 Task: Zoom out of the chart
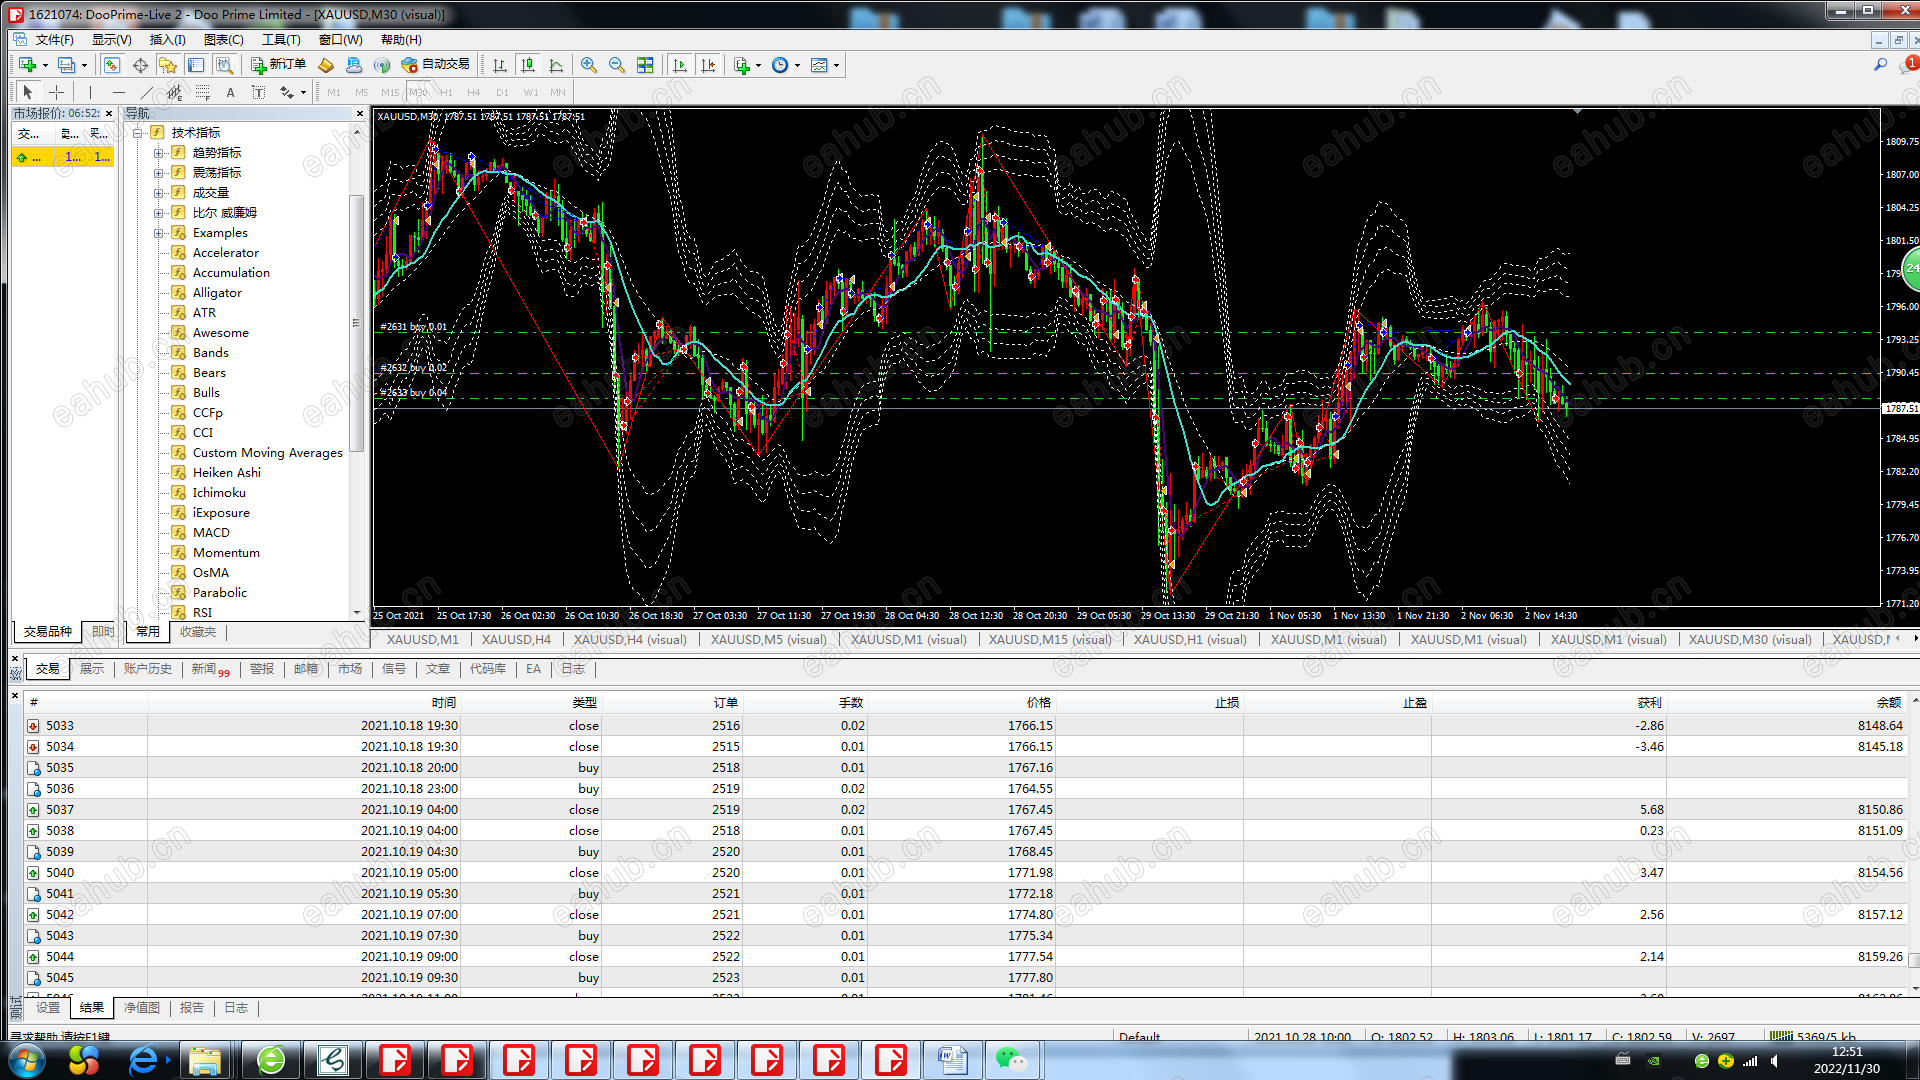tap(617, 65)
